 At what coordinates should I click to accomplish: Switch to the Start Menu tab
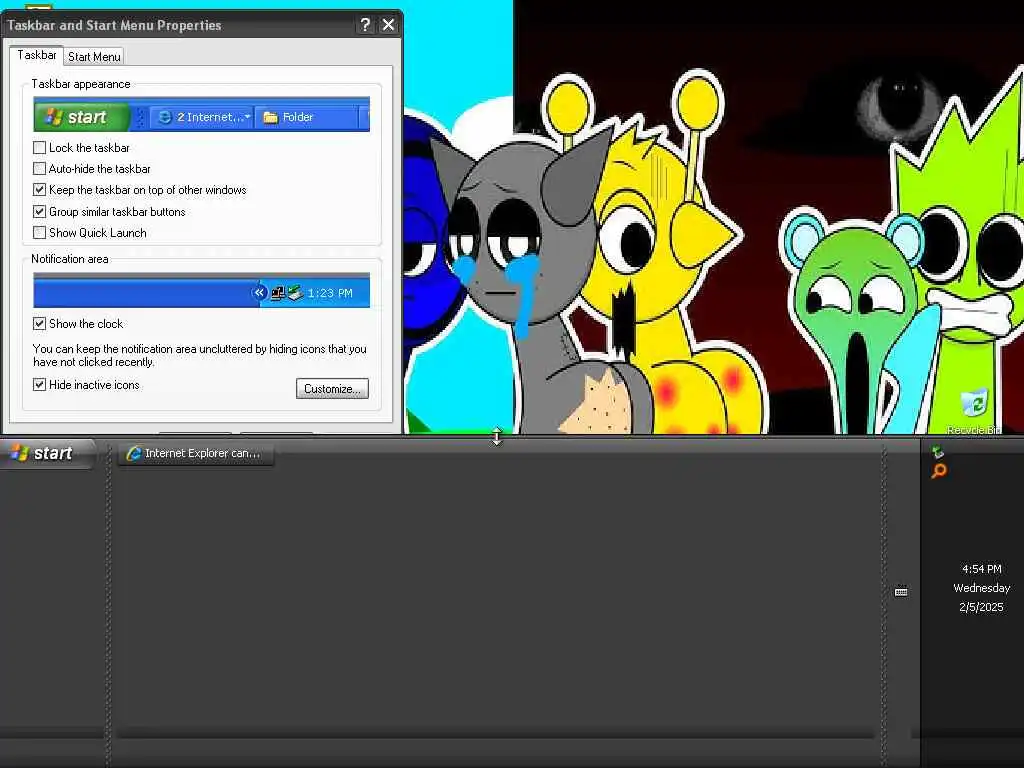tap(94, 57)
